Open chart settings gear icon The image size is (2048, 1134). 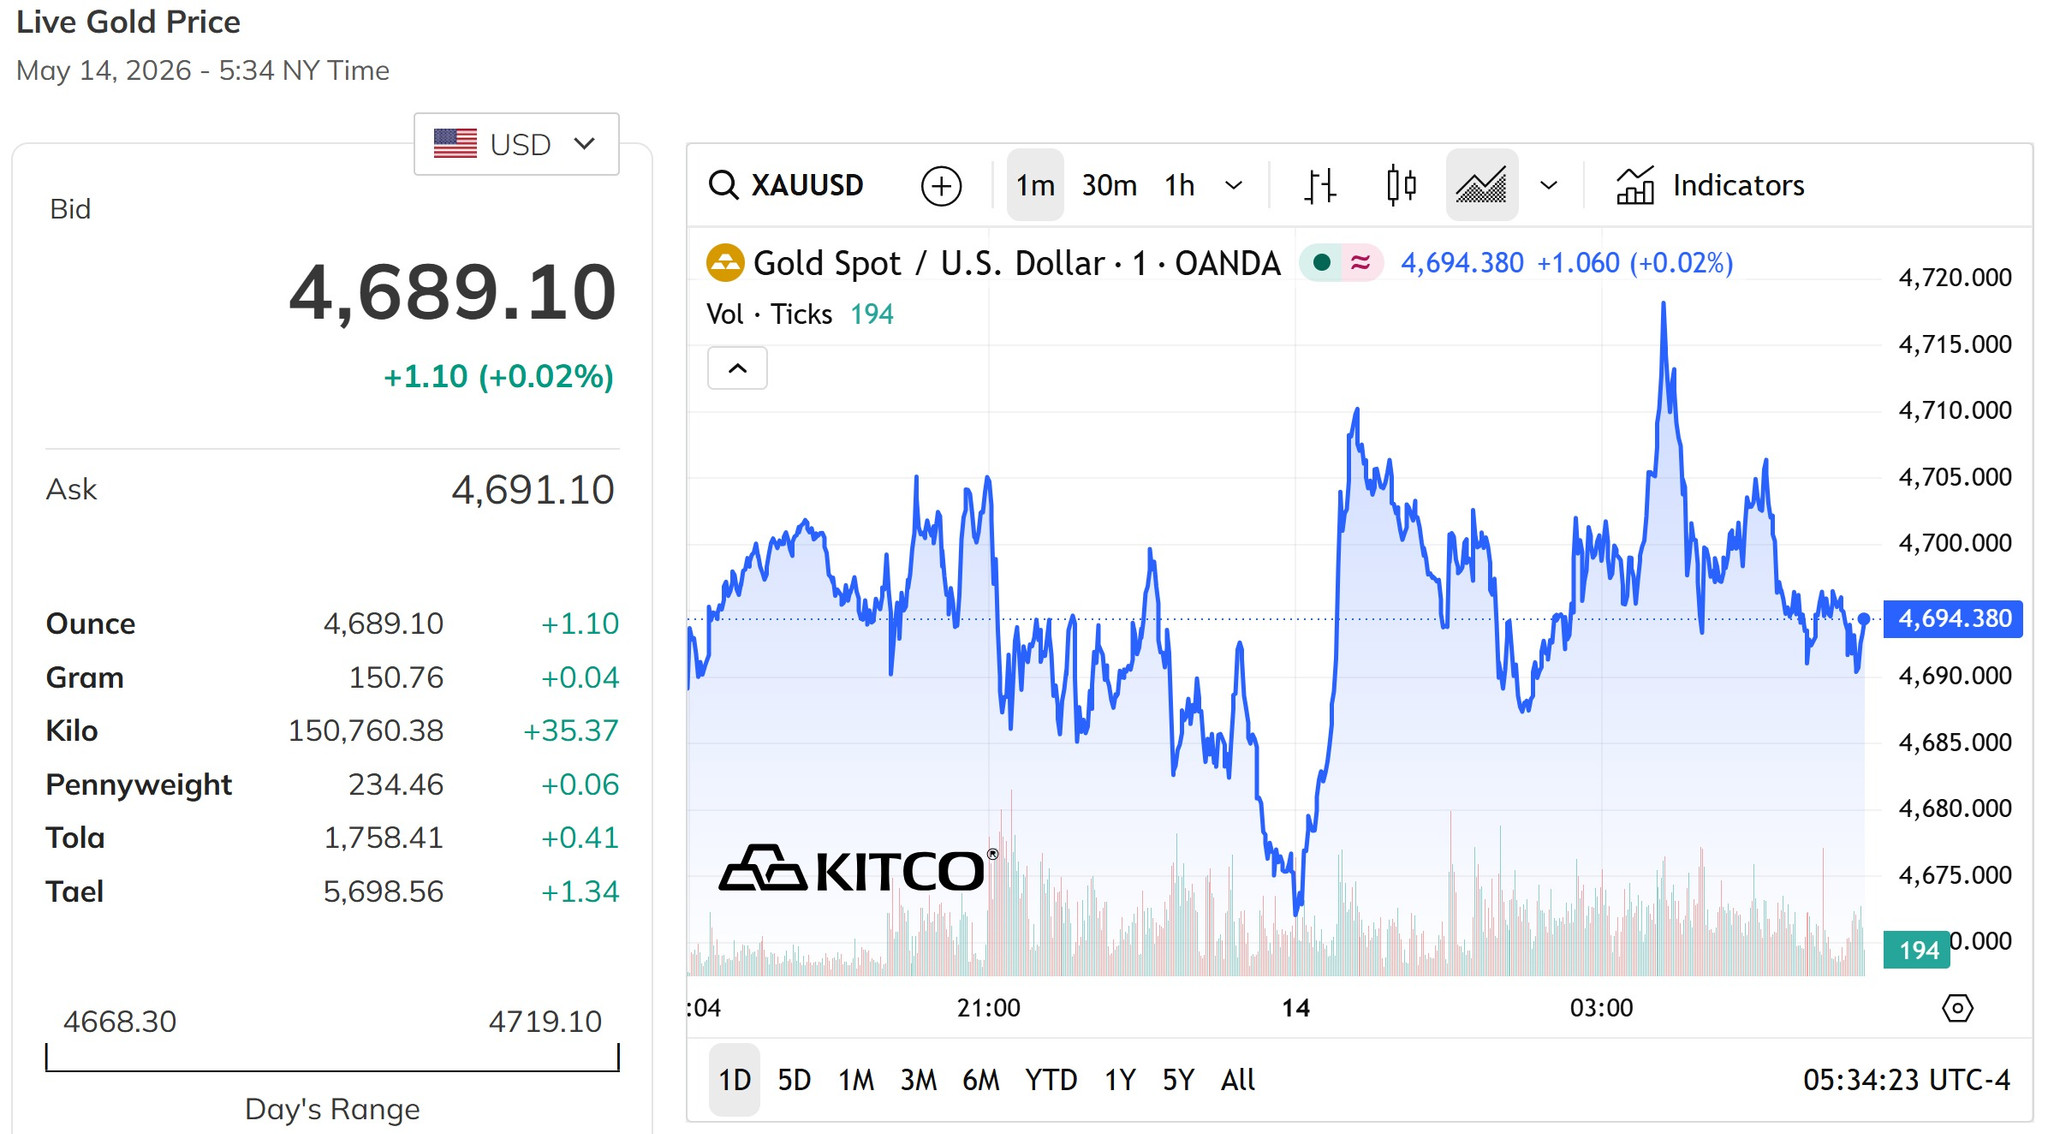click(x=1957, y=1008)
